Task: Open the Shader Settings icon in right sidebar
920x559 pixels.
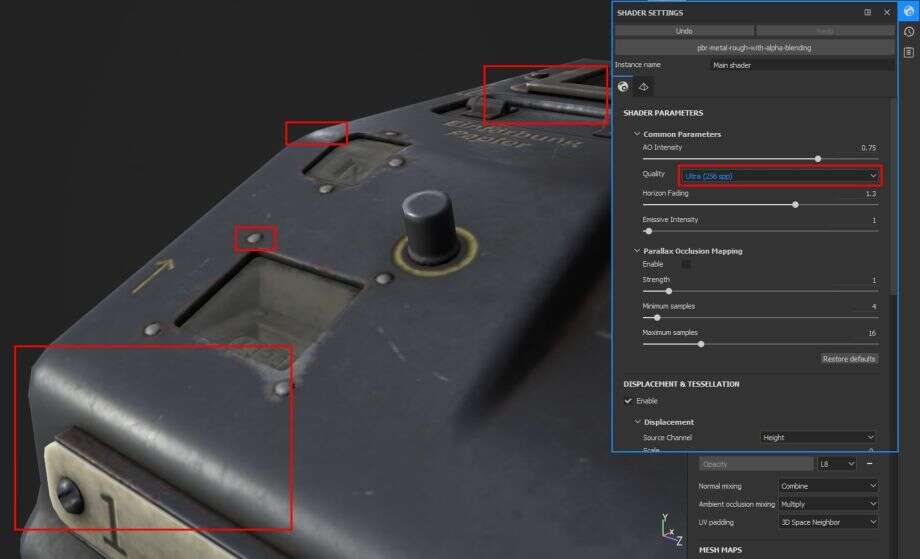Action: pos(908,11)
